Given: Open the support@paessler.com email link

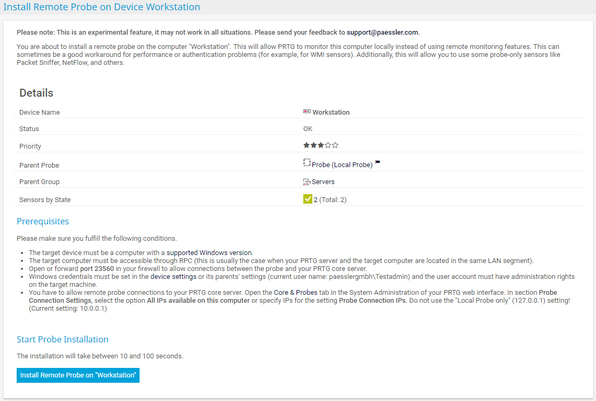Looking at the screenshot, I should 382,33.
